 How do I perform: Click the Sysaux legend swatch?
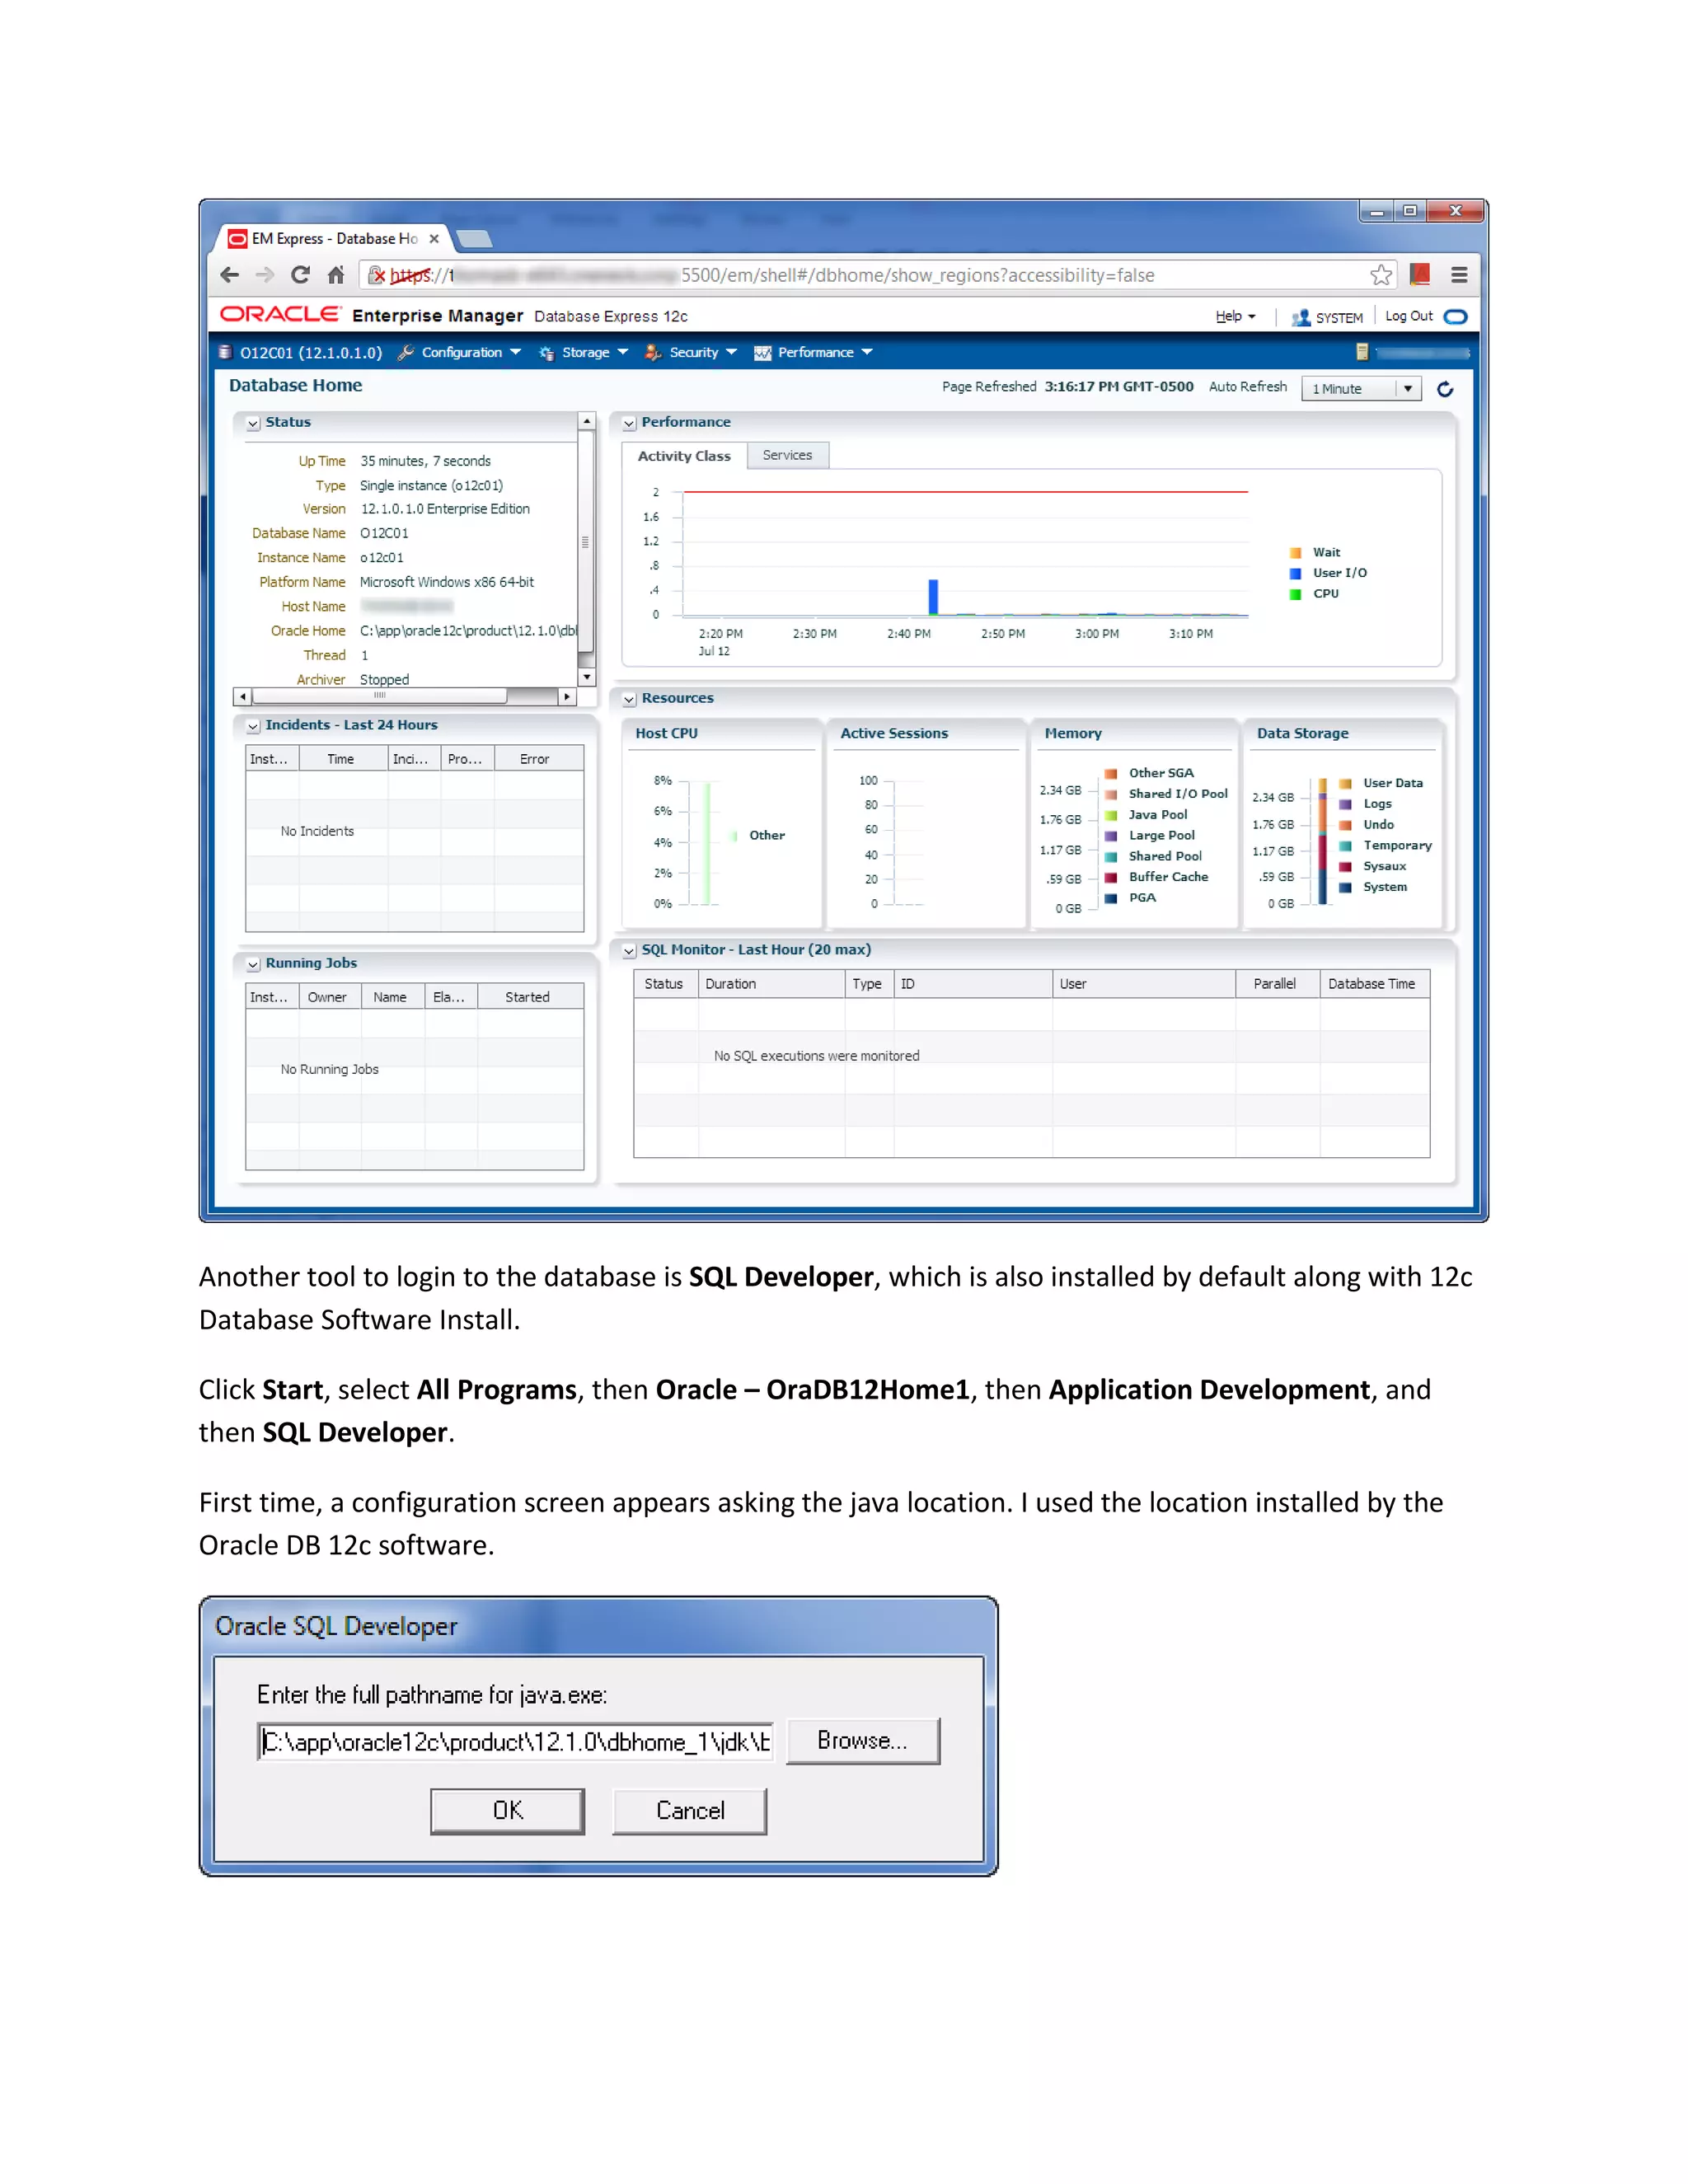pos(1345,867)
